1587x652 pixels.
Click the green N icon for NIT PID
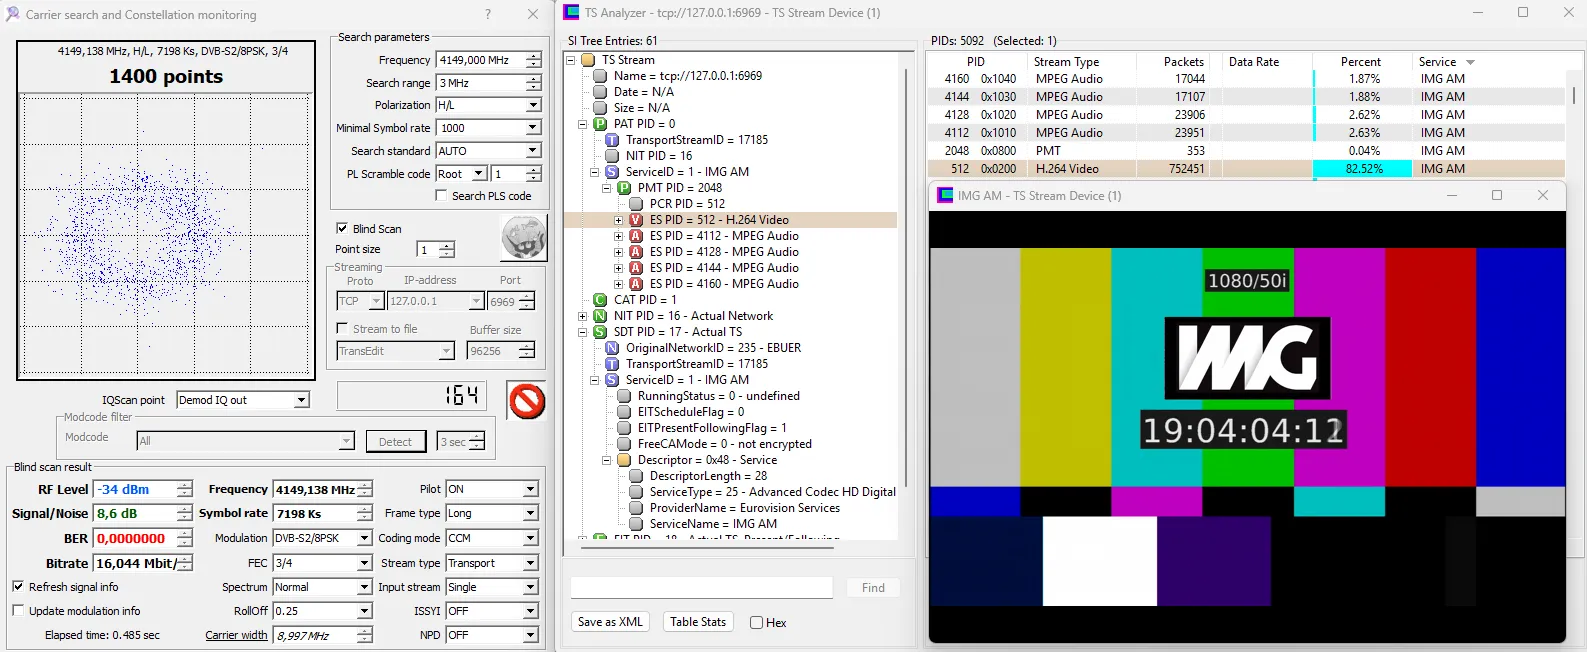tap(600, 316)
